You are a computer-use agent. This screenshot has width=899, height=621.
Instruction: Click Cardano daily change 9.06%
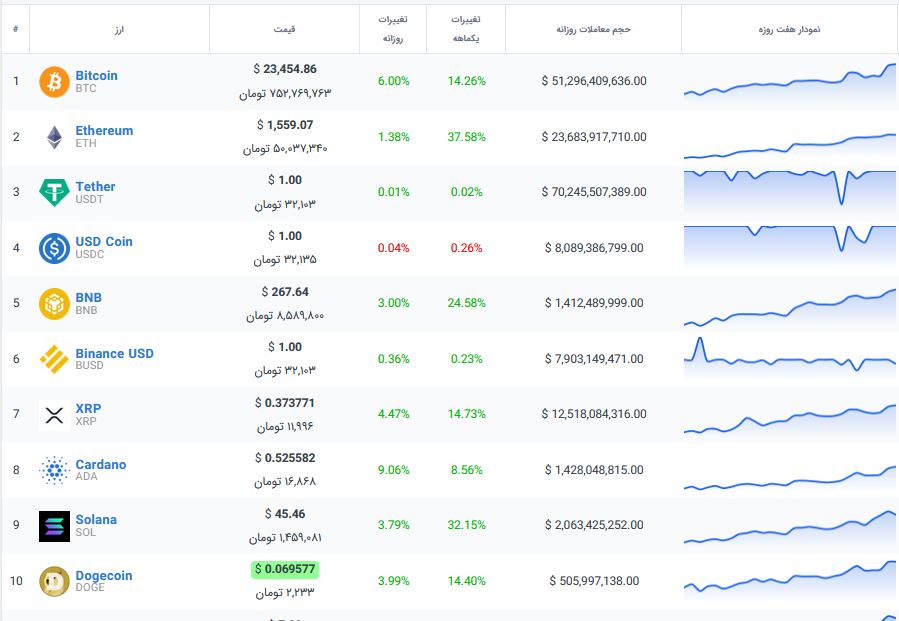click(393, 470)
